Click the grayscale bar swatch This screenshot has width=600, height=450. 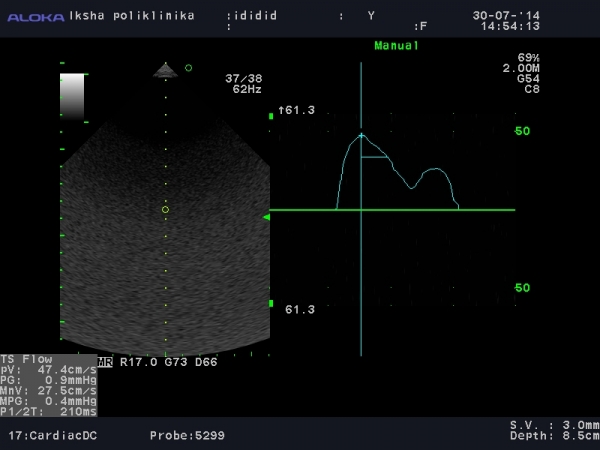[x=73, y=96]
